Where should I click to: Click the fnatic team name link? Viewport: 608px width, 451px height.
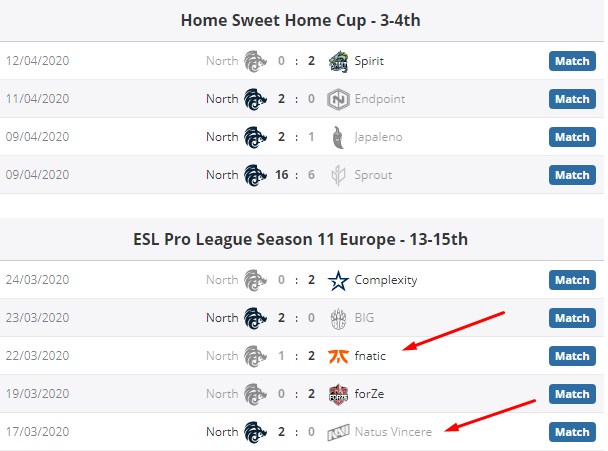pyautogui.click(x=369, y=356)
